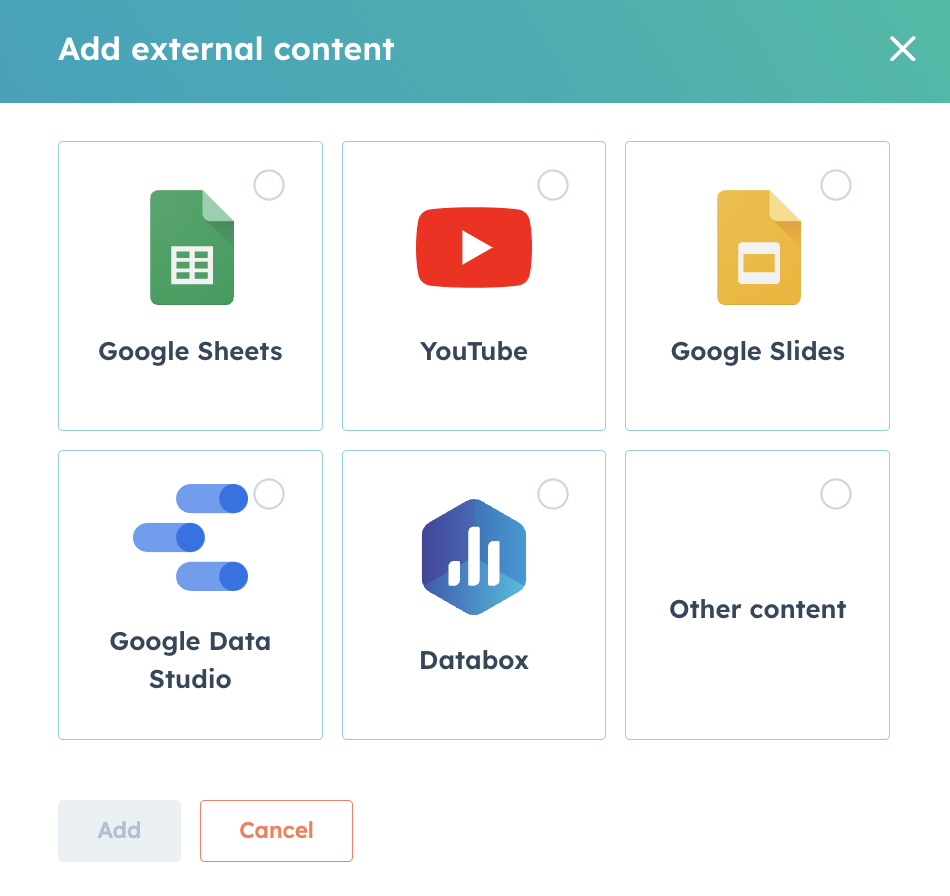This screenshot has width=950, height=896.
Task: Click the Databox hexagon icon
Action: (474, 557)
